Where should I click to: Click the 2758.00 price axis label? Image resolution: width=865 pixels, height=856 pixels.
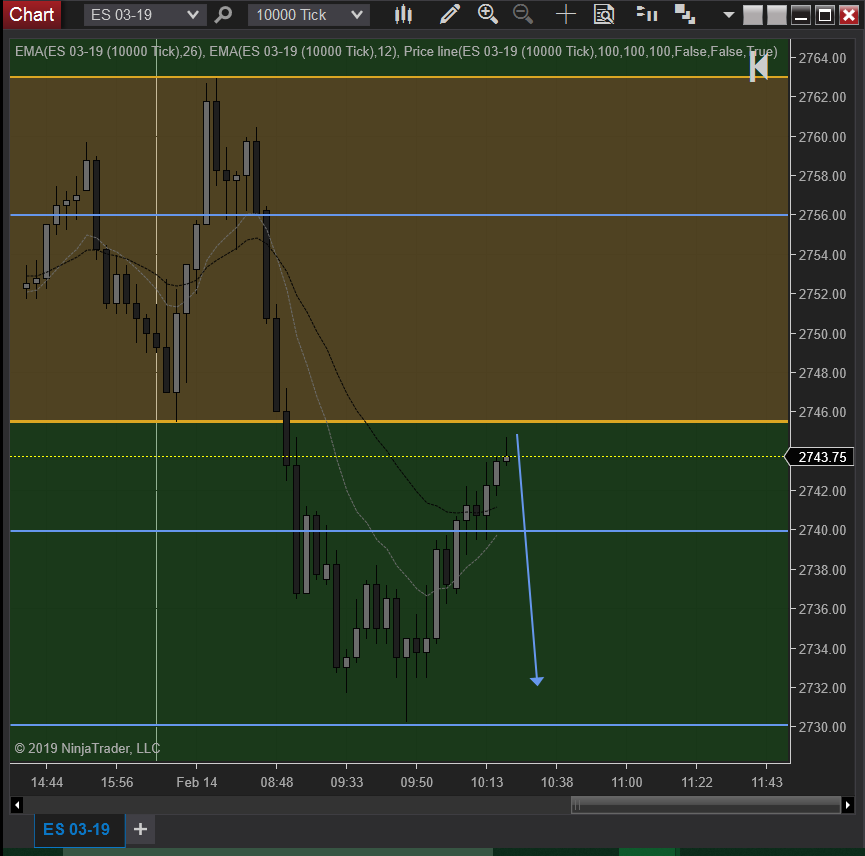pyautogui.click(x=822, y=176)
